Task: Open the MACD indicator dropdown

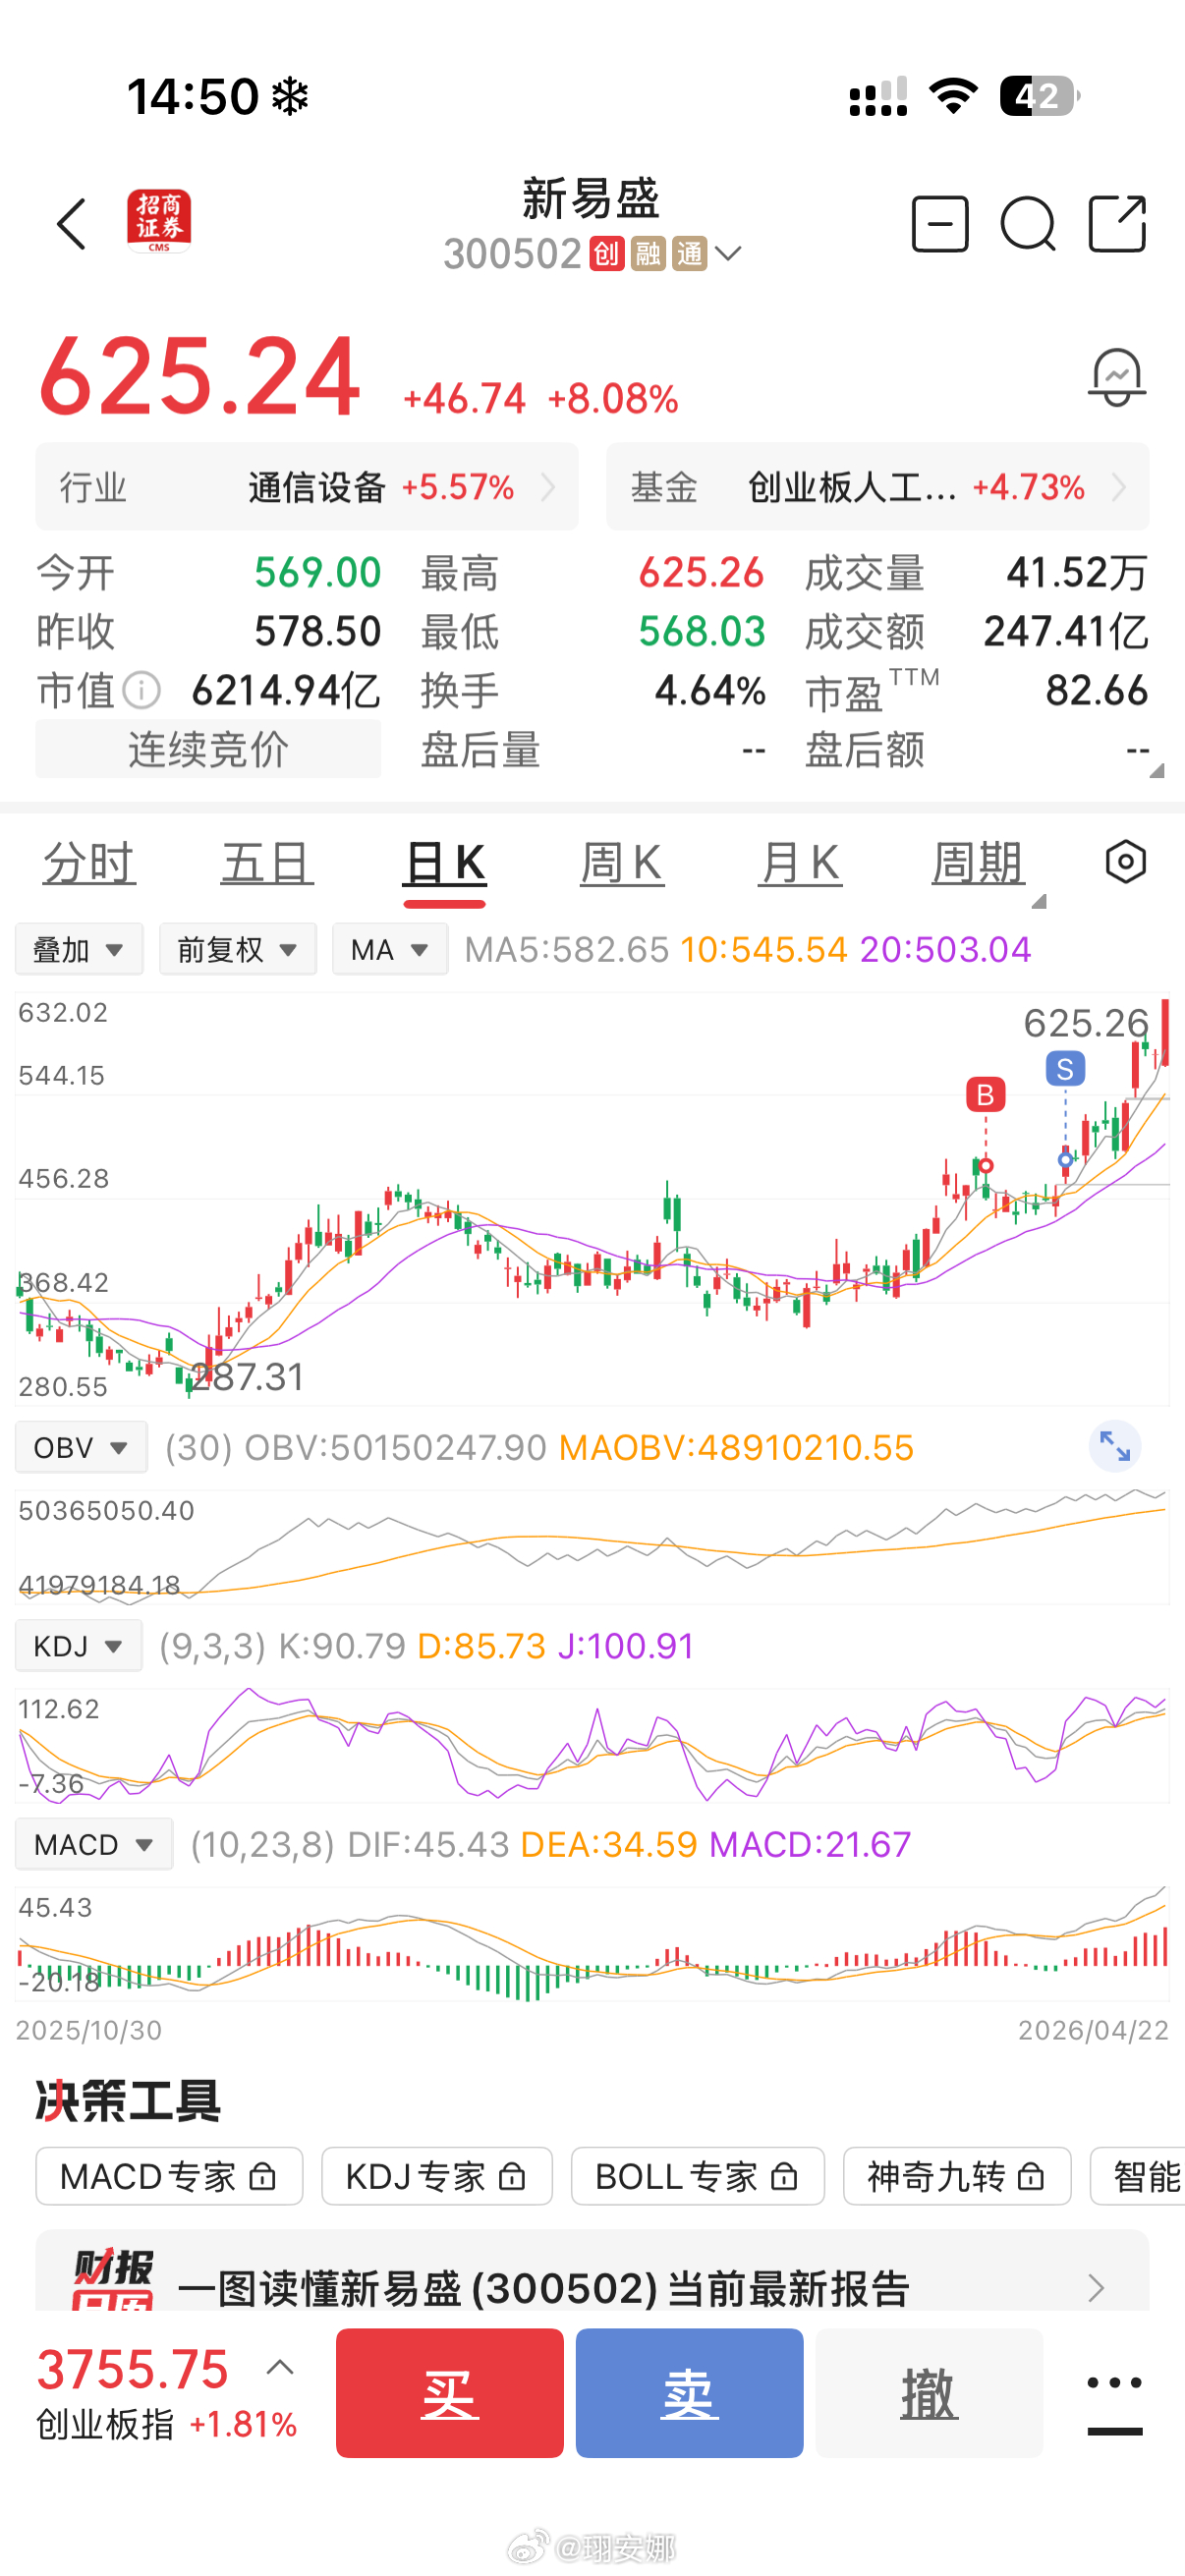Action: (x=94, y=1844)
